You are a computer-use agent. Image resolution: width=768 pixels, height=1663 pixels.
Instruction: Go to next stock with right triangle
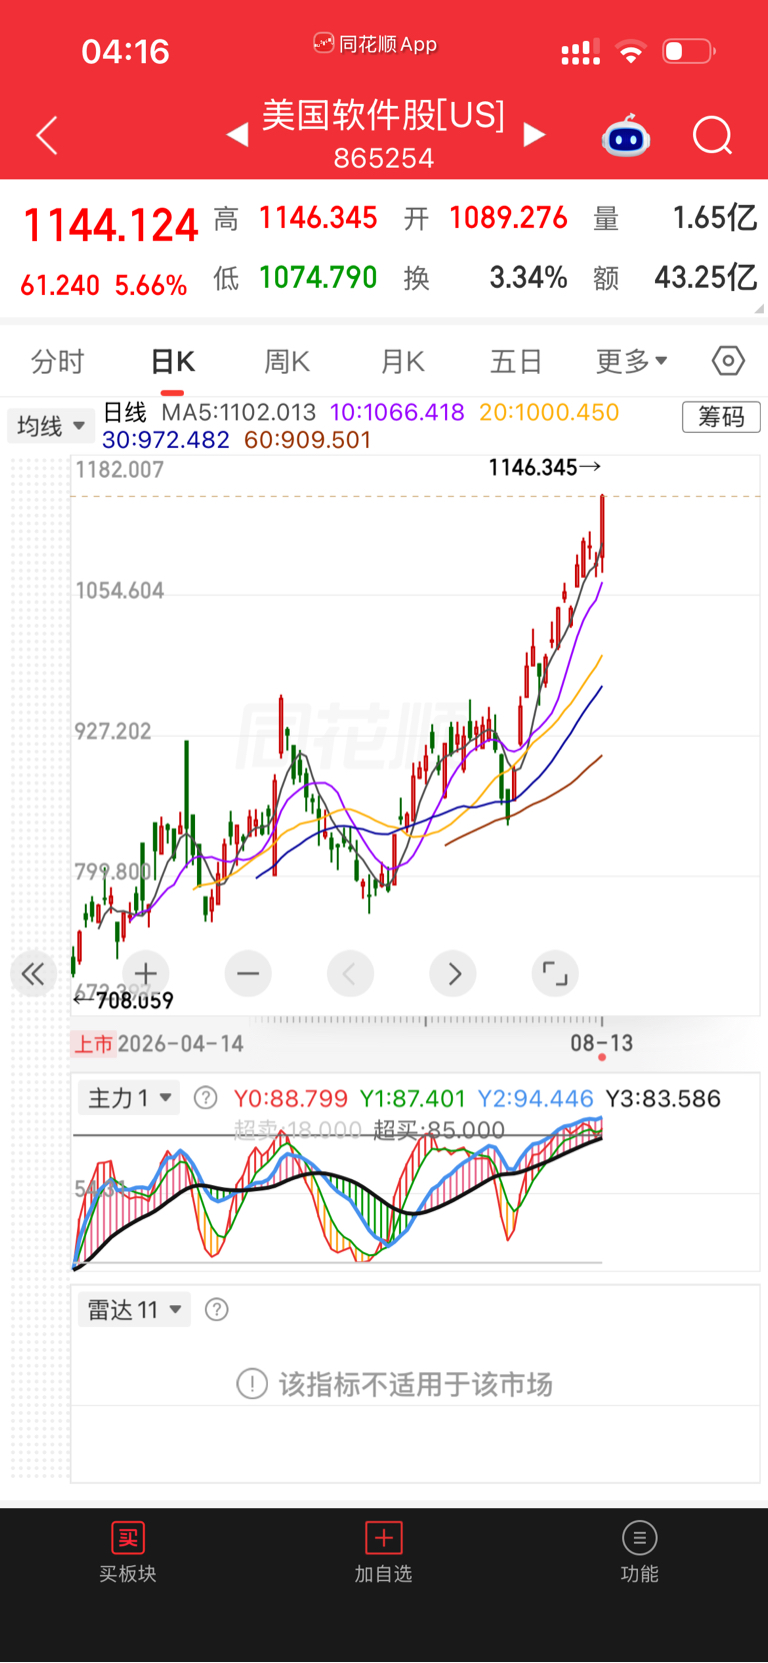pos(535,134)
